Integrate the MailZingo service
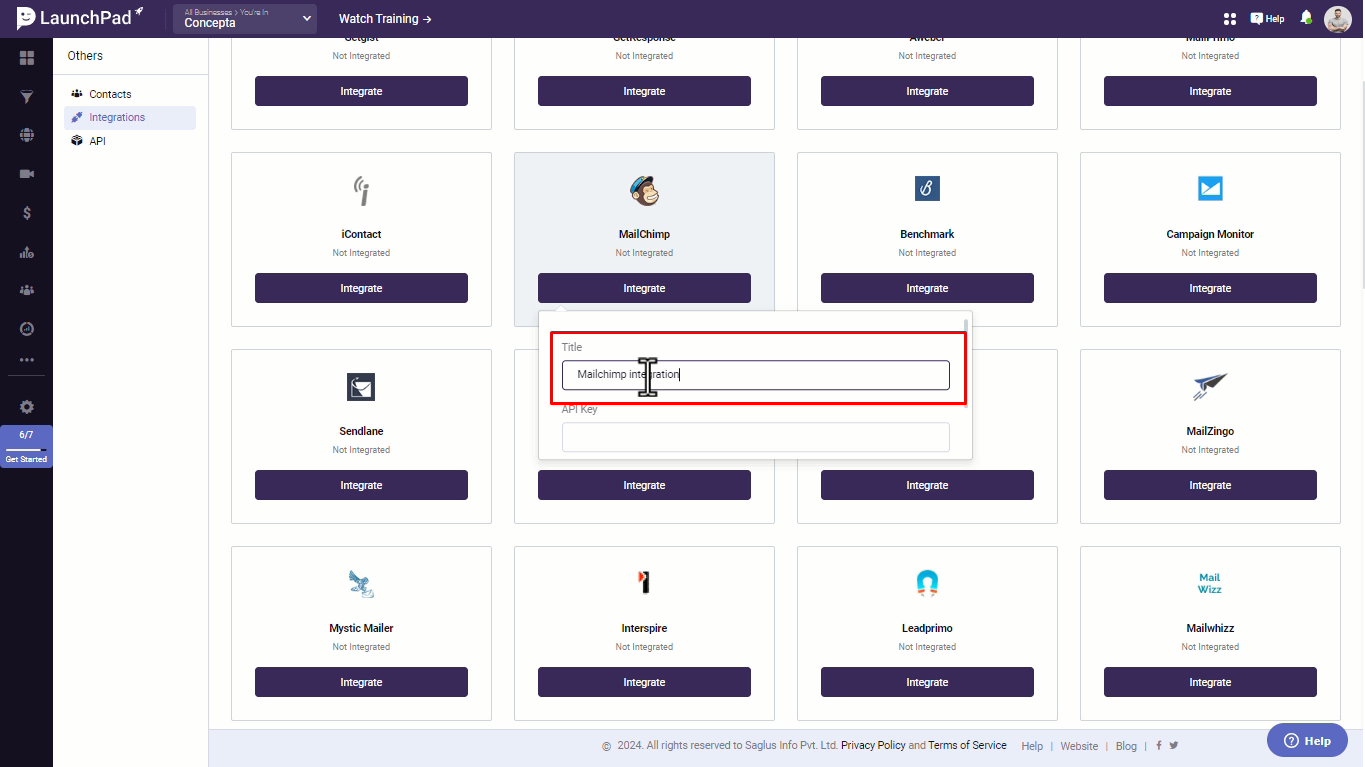Viewport: 1365px width, 767px height. (x=1210, y=485)
